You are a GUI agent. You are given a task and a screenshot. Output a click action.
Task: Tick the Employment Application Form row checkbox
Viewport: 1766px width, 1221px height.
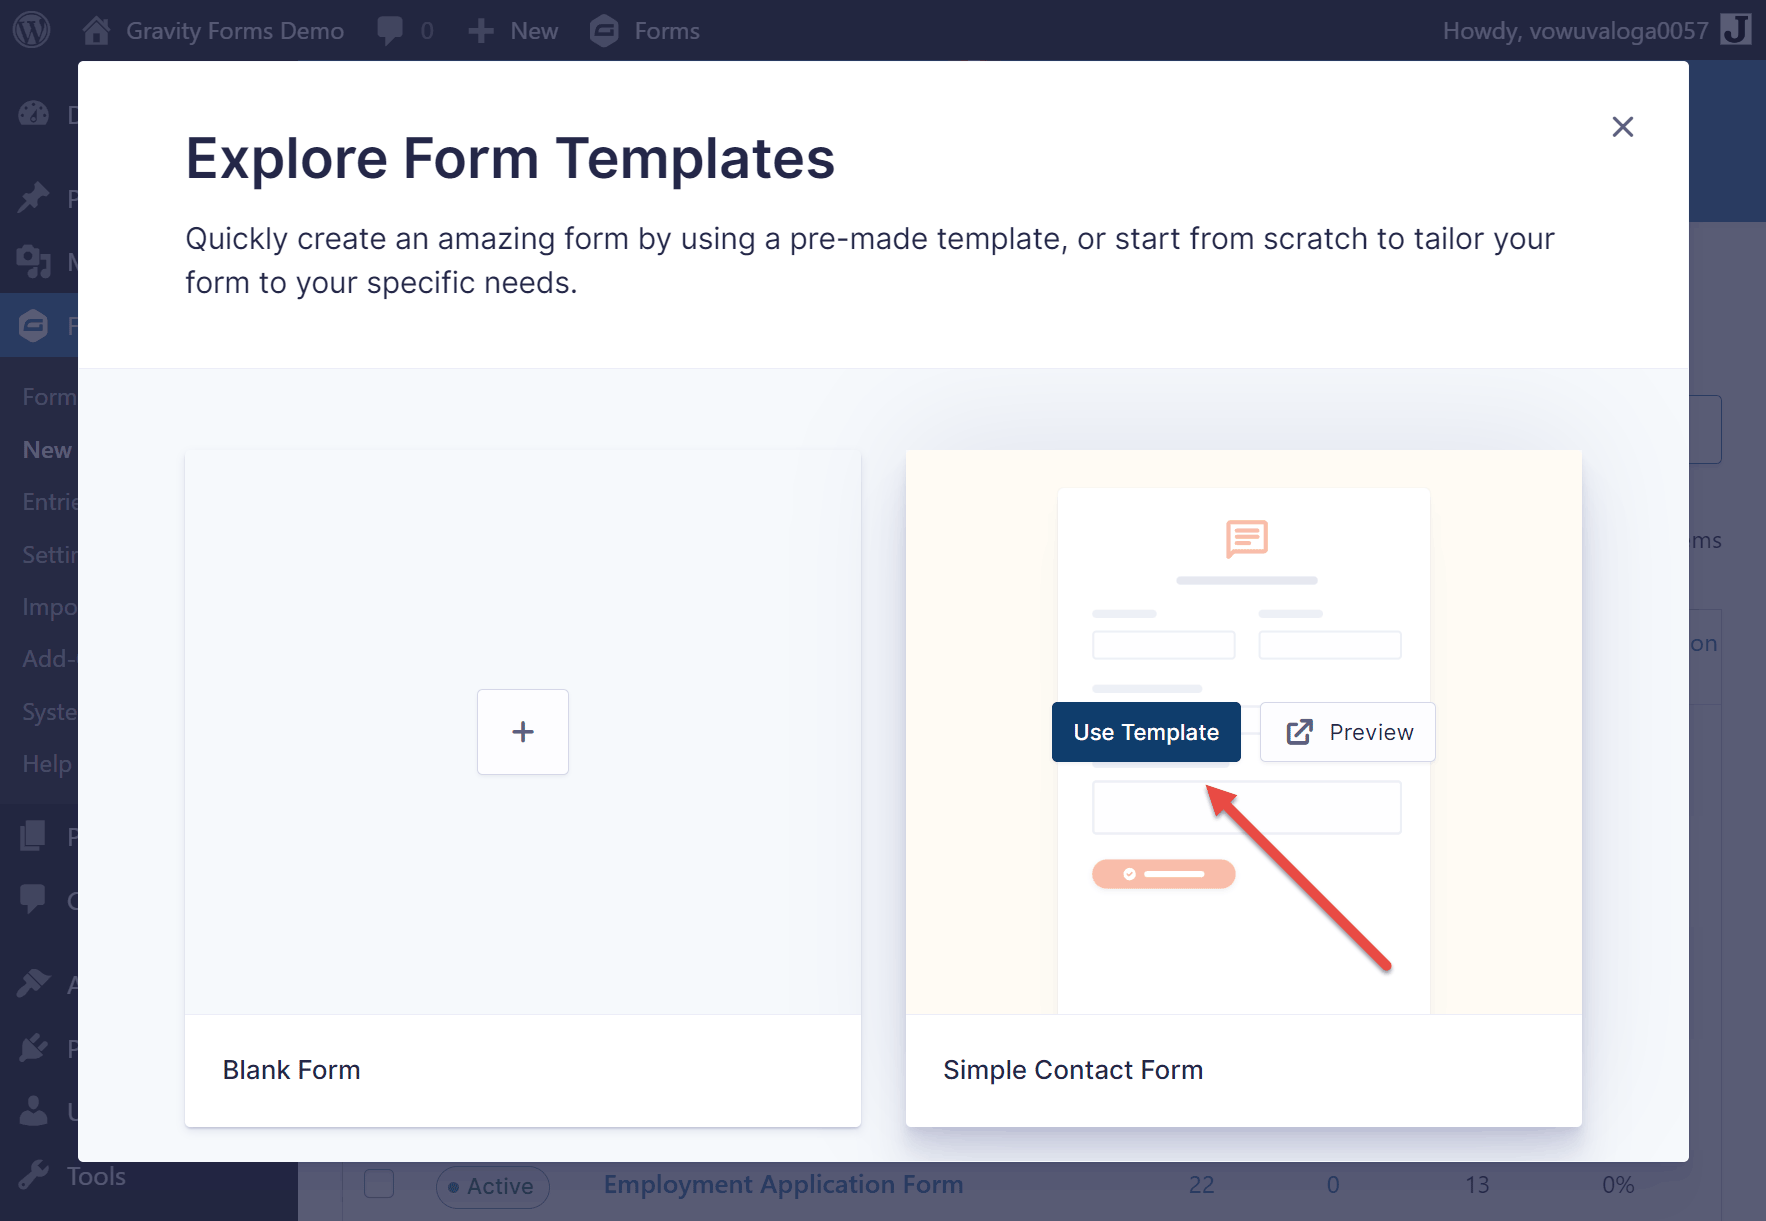coord(379,1184)
